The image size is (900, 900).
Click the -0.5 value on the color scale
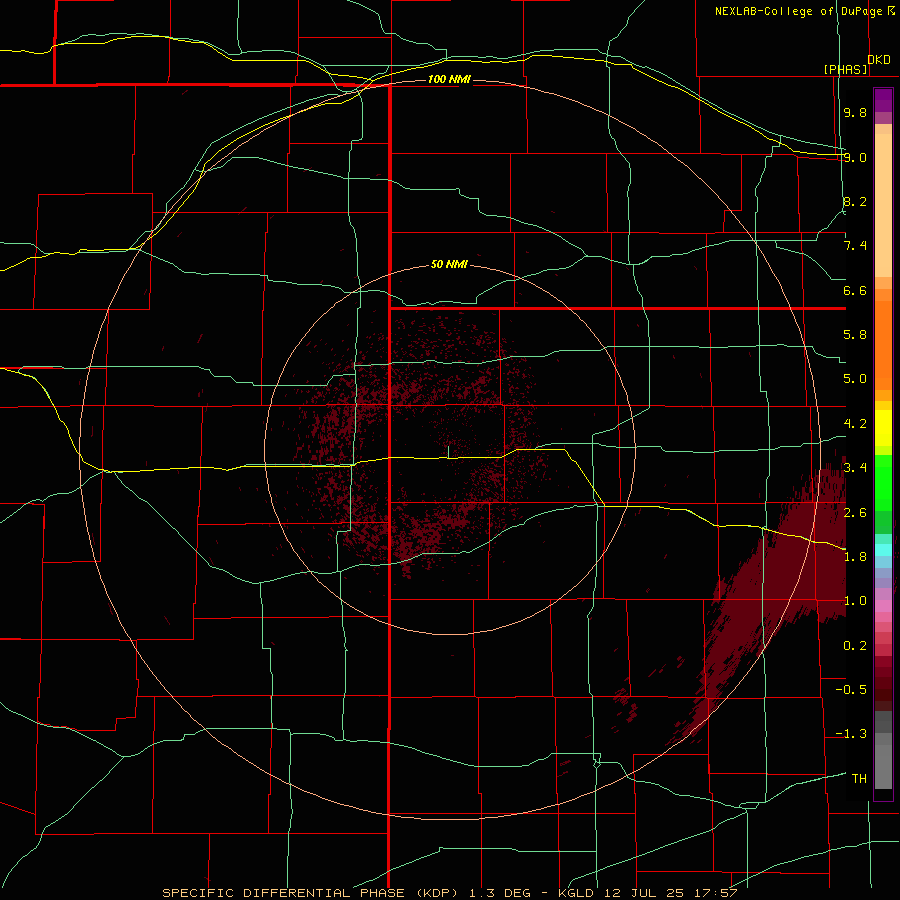coord(851,689)
